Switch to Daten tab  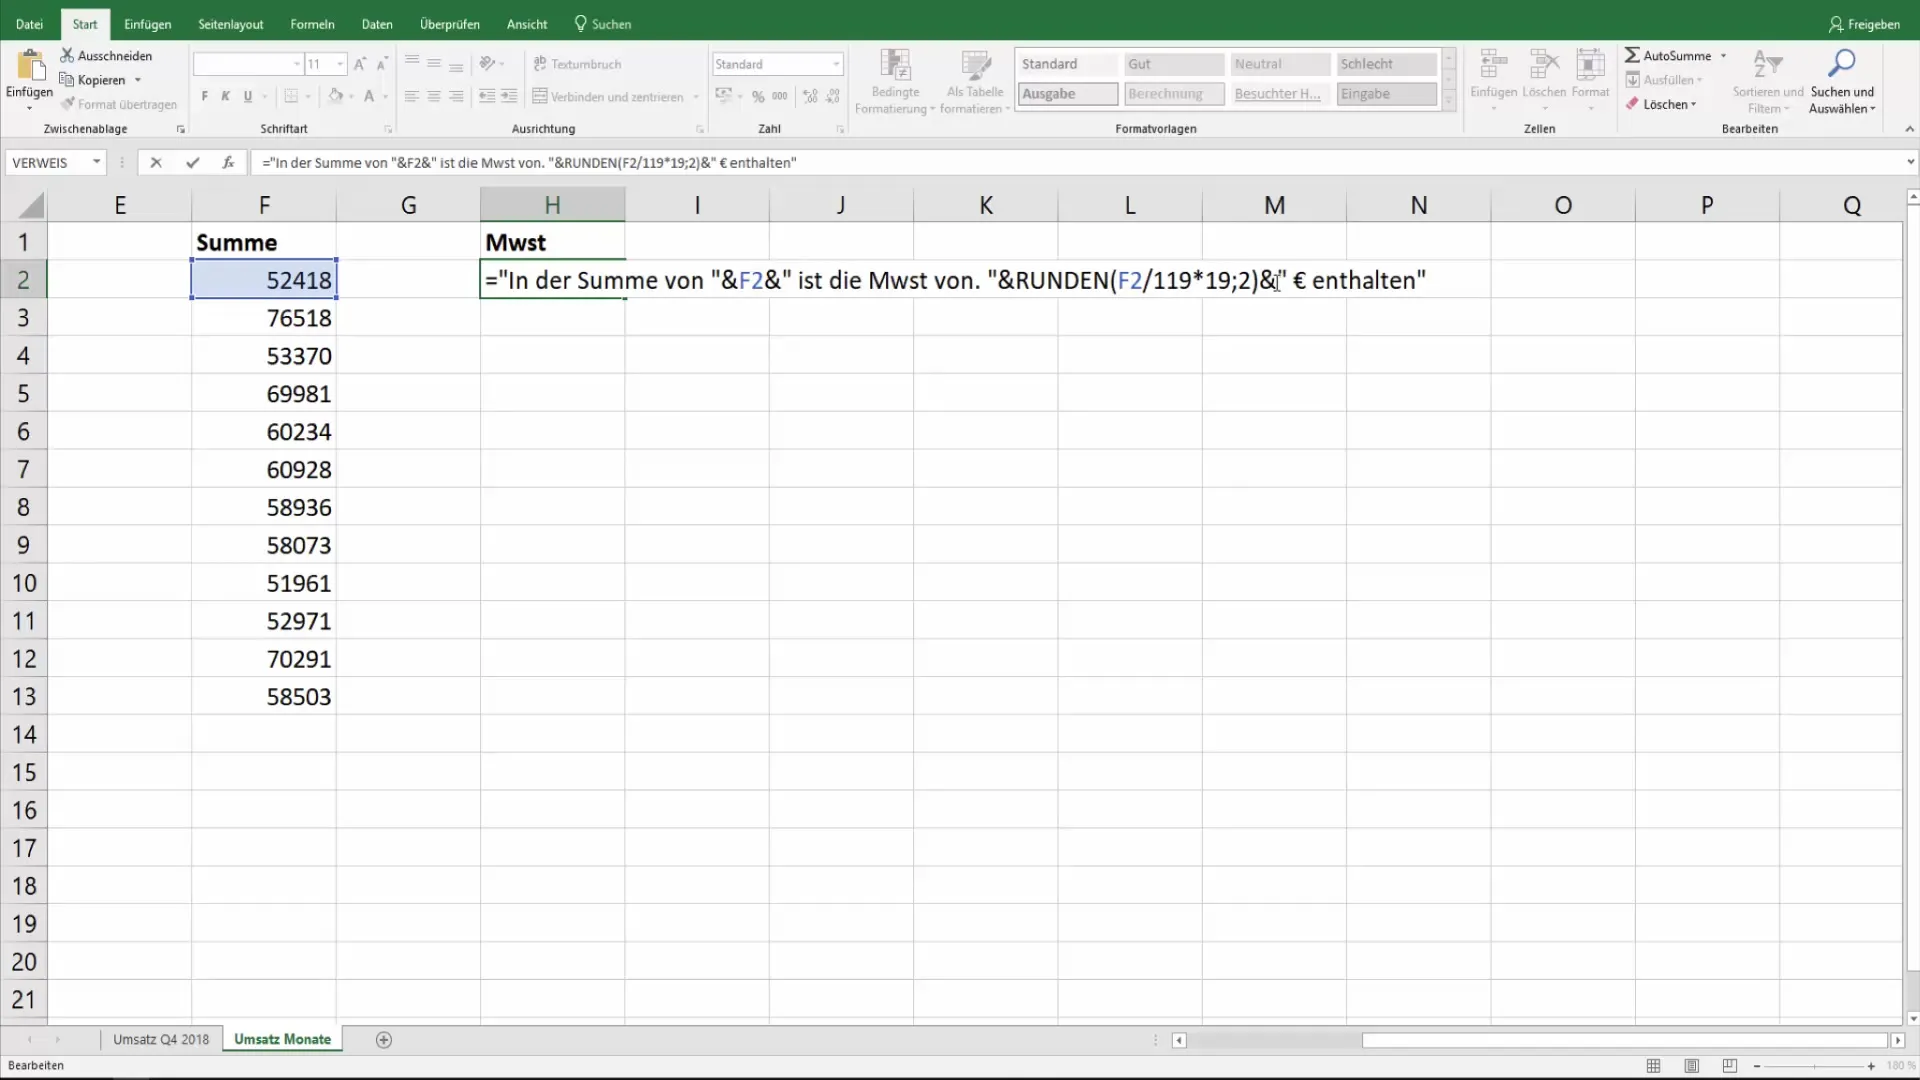point(377,24)
